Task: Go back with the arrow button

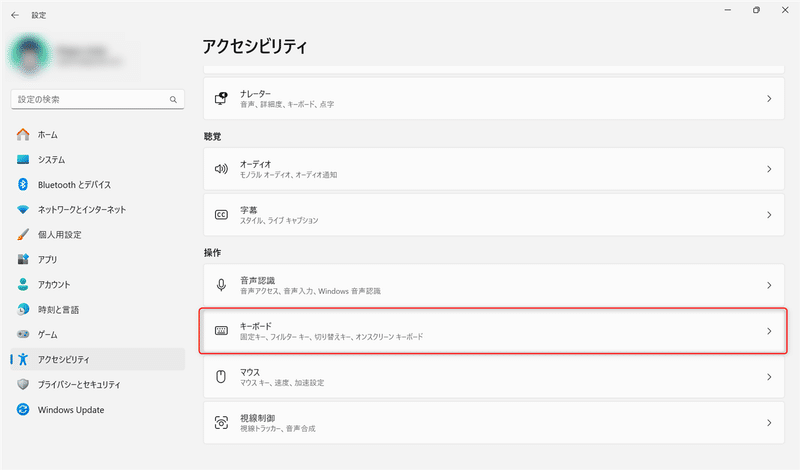Action: click(x=15, y=15)
